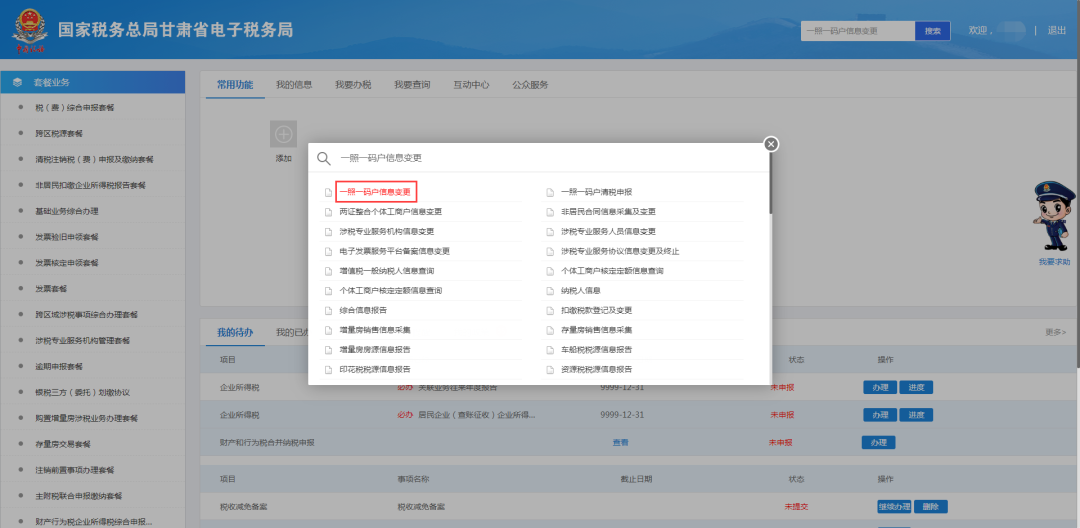This screenshot has height=528, width=1080.
Task: Open 非居民合同信息采集及变更 result
Action: (608, 211)
